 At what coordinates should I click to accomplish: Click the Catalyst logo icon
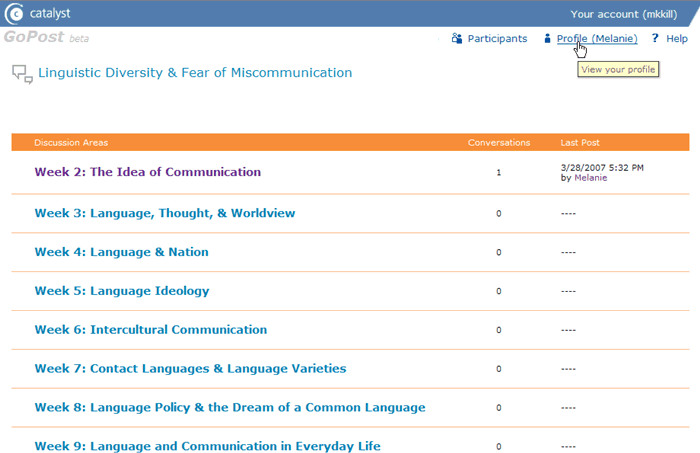tap(13, 13)
